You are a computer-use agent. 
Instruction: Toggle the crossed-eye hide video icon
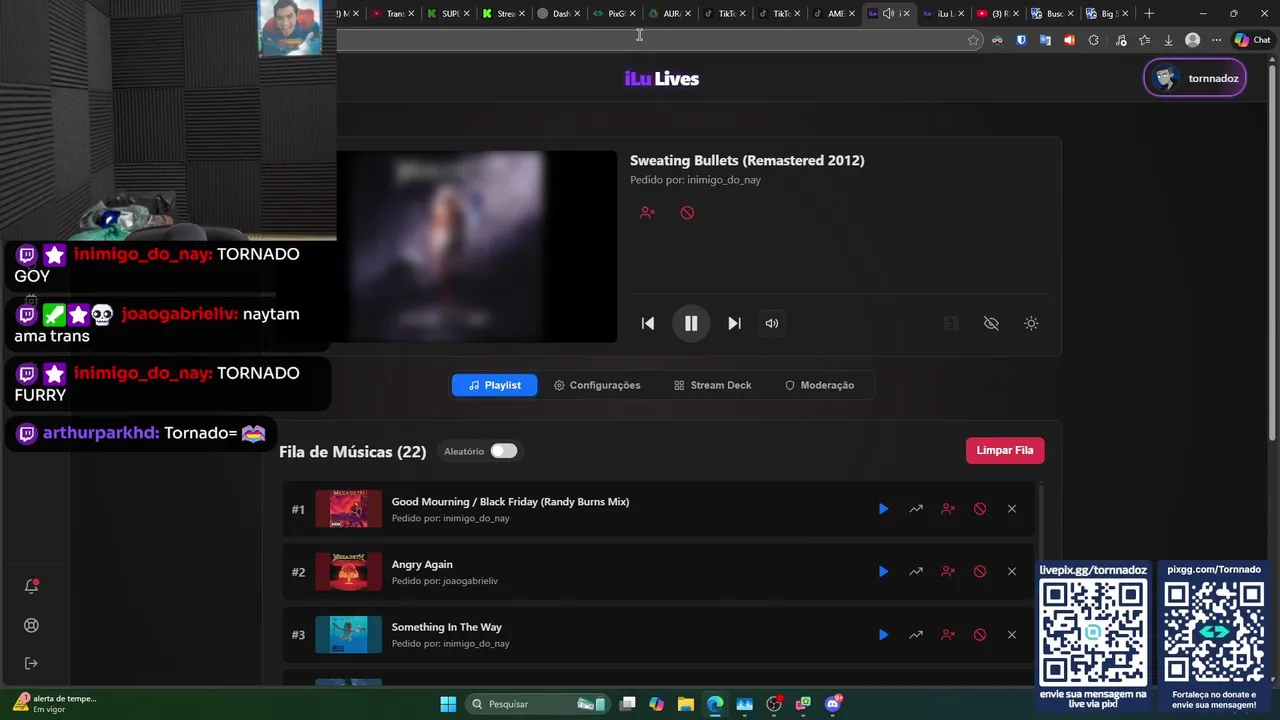991,323
